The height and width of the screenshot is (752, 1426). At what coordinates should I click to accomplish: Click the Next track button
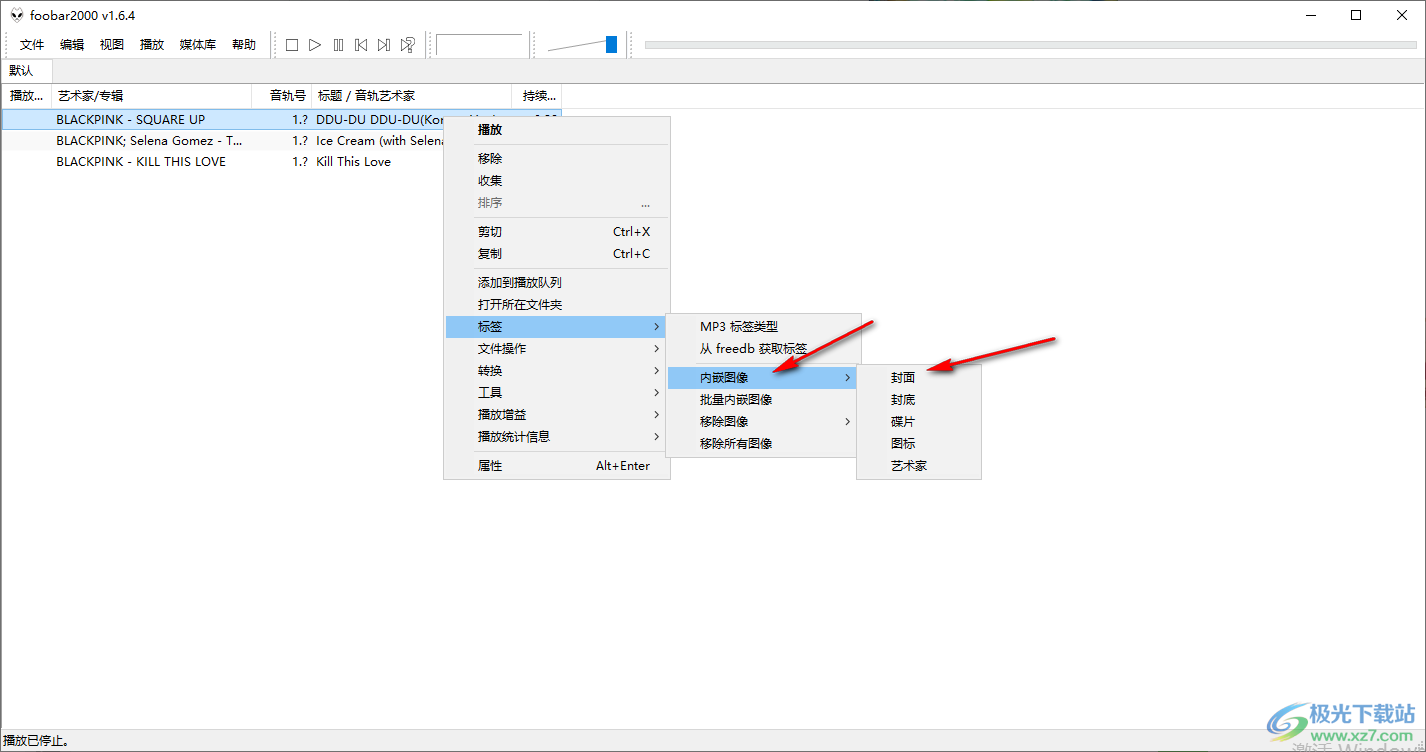(x=384, y=45)
